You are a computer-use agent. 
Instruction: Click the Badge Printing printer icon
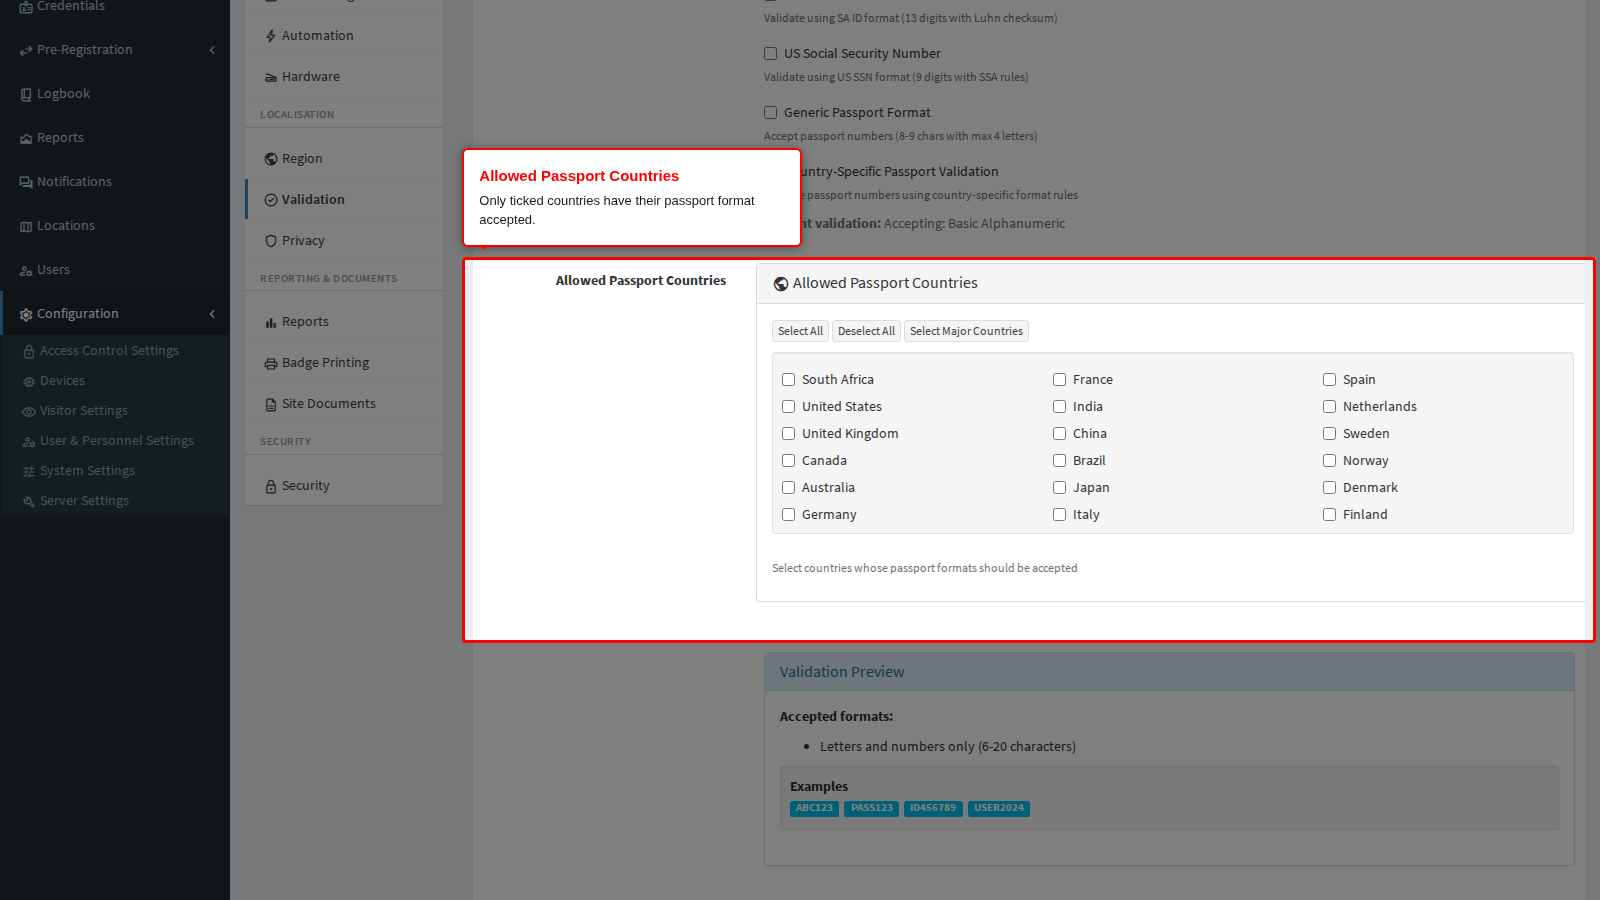click(x=271, y=363)
